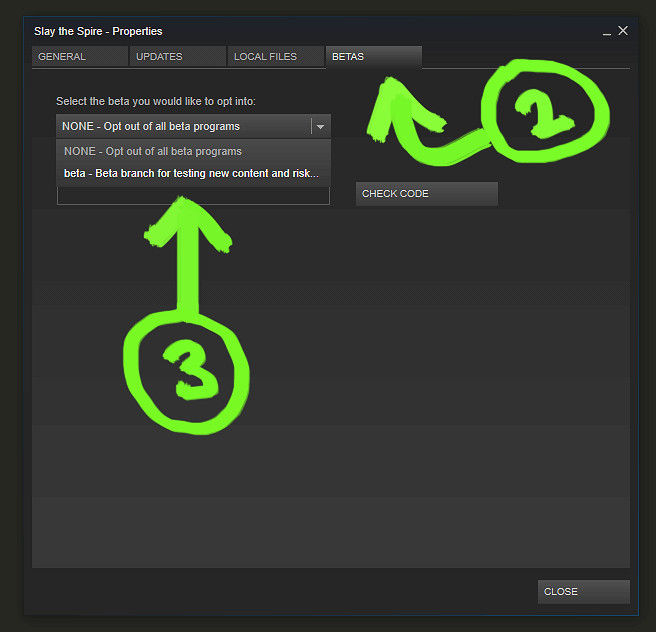The height and width of the screenshot is (632, 656).
Task: Click the beta dropdown arrow
Action: [x=320, y=126]
